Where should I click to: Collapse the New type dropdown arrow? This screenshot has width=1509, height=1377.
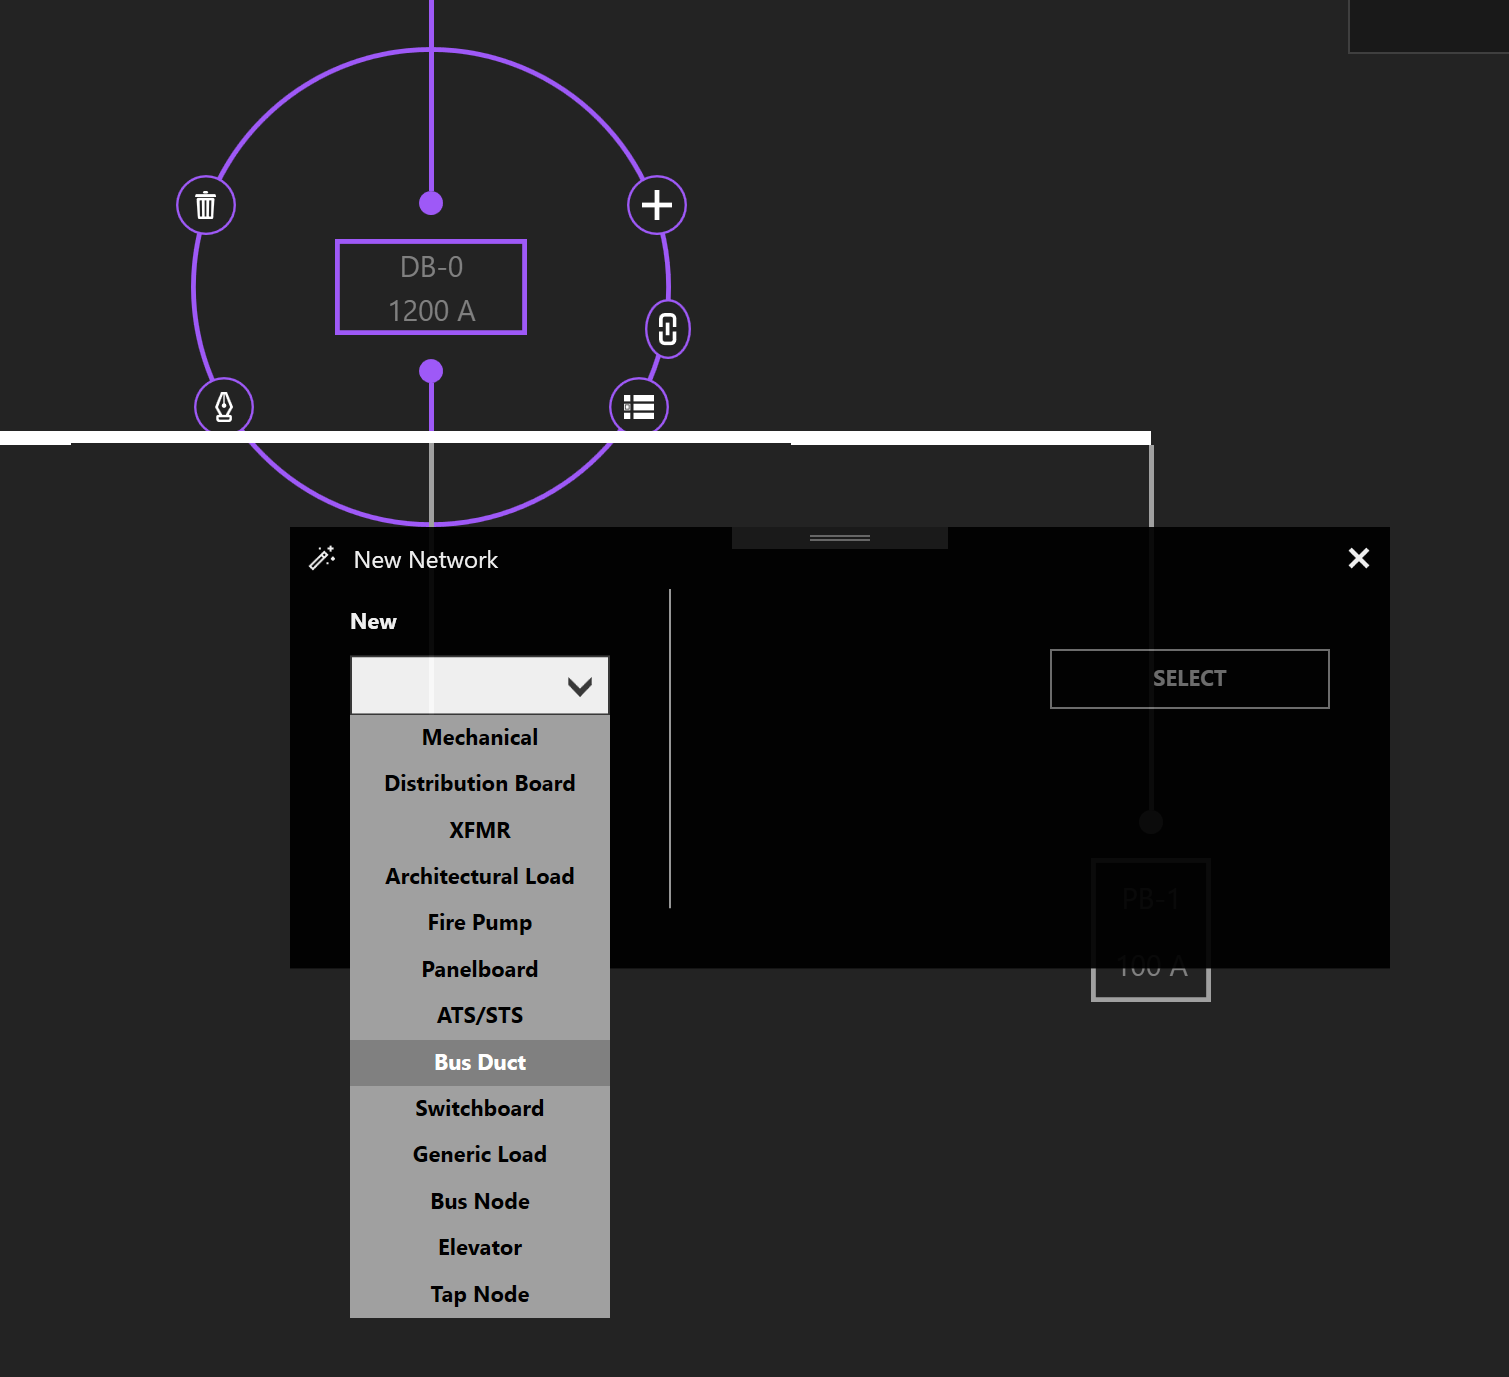[x=579, y=686]
